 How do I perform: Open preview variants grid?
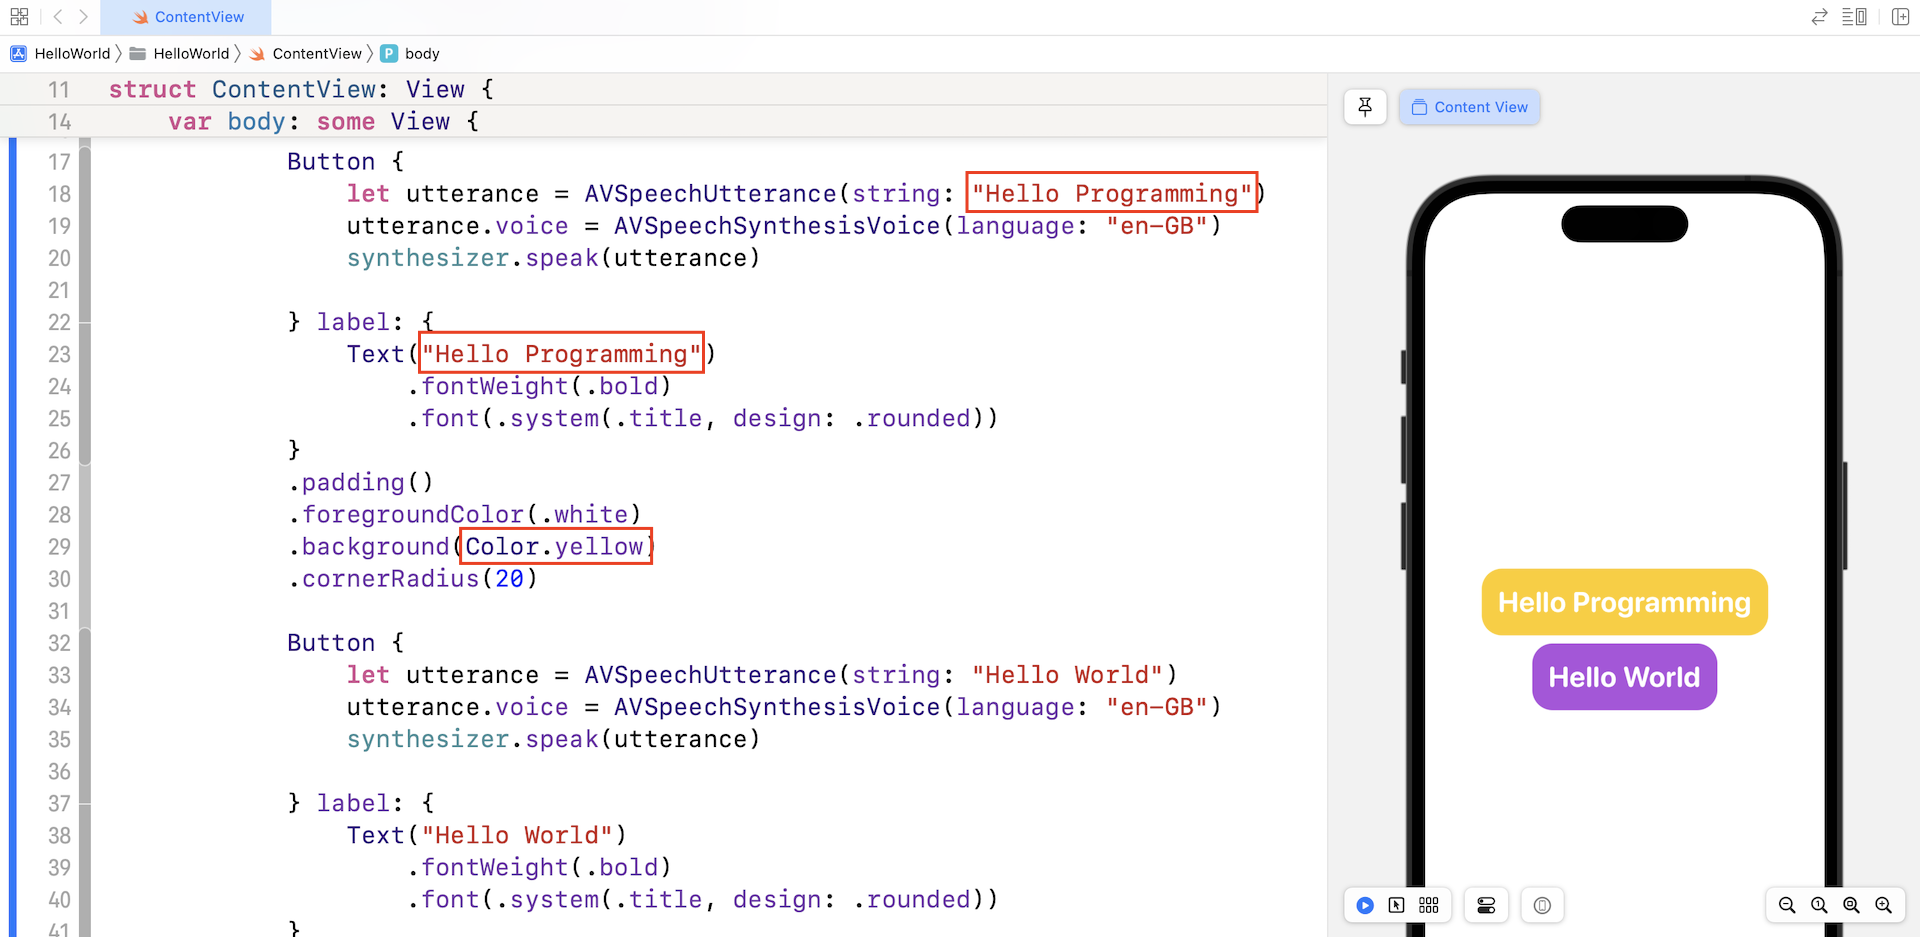pyautogui.click(x=1429, y=905)
